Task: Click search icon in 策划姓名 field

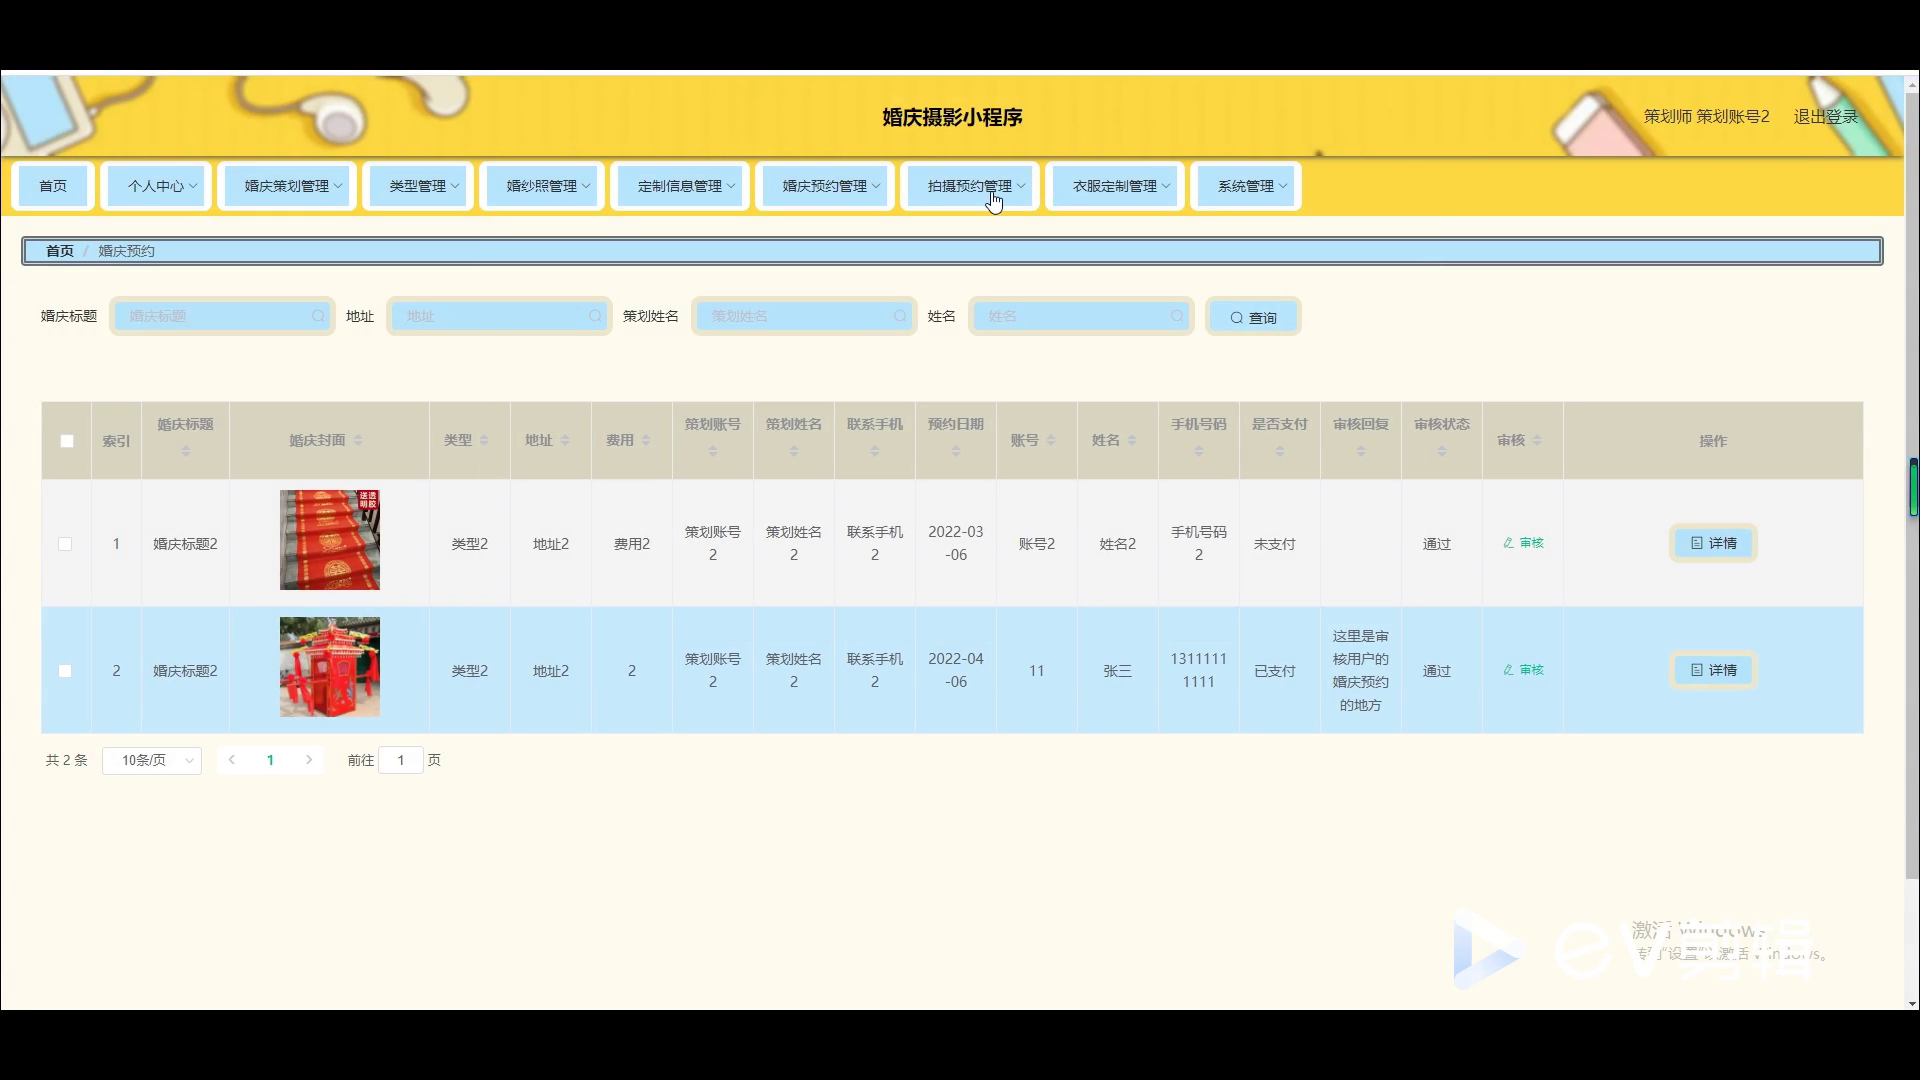Action: coord(900,316)
